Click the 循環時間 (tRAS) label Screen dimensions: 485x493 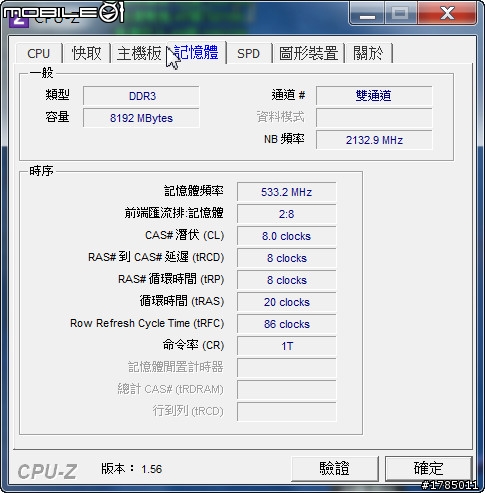pyautogui.click(x=182, y=301)
